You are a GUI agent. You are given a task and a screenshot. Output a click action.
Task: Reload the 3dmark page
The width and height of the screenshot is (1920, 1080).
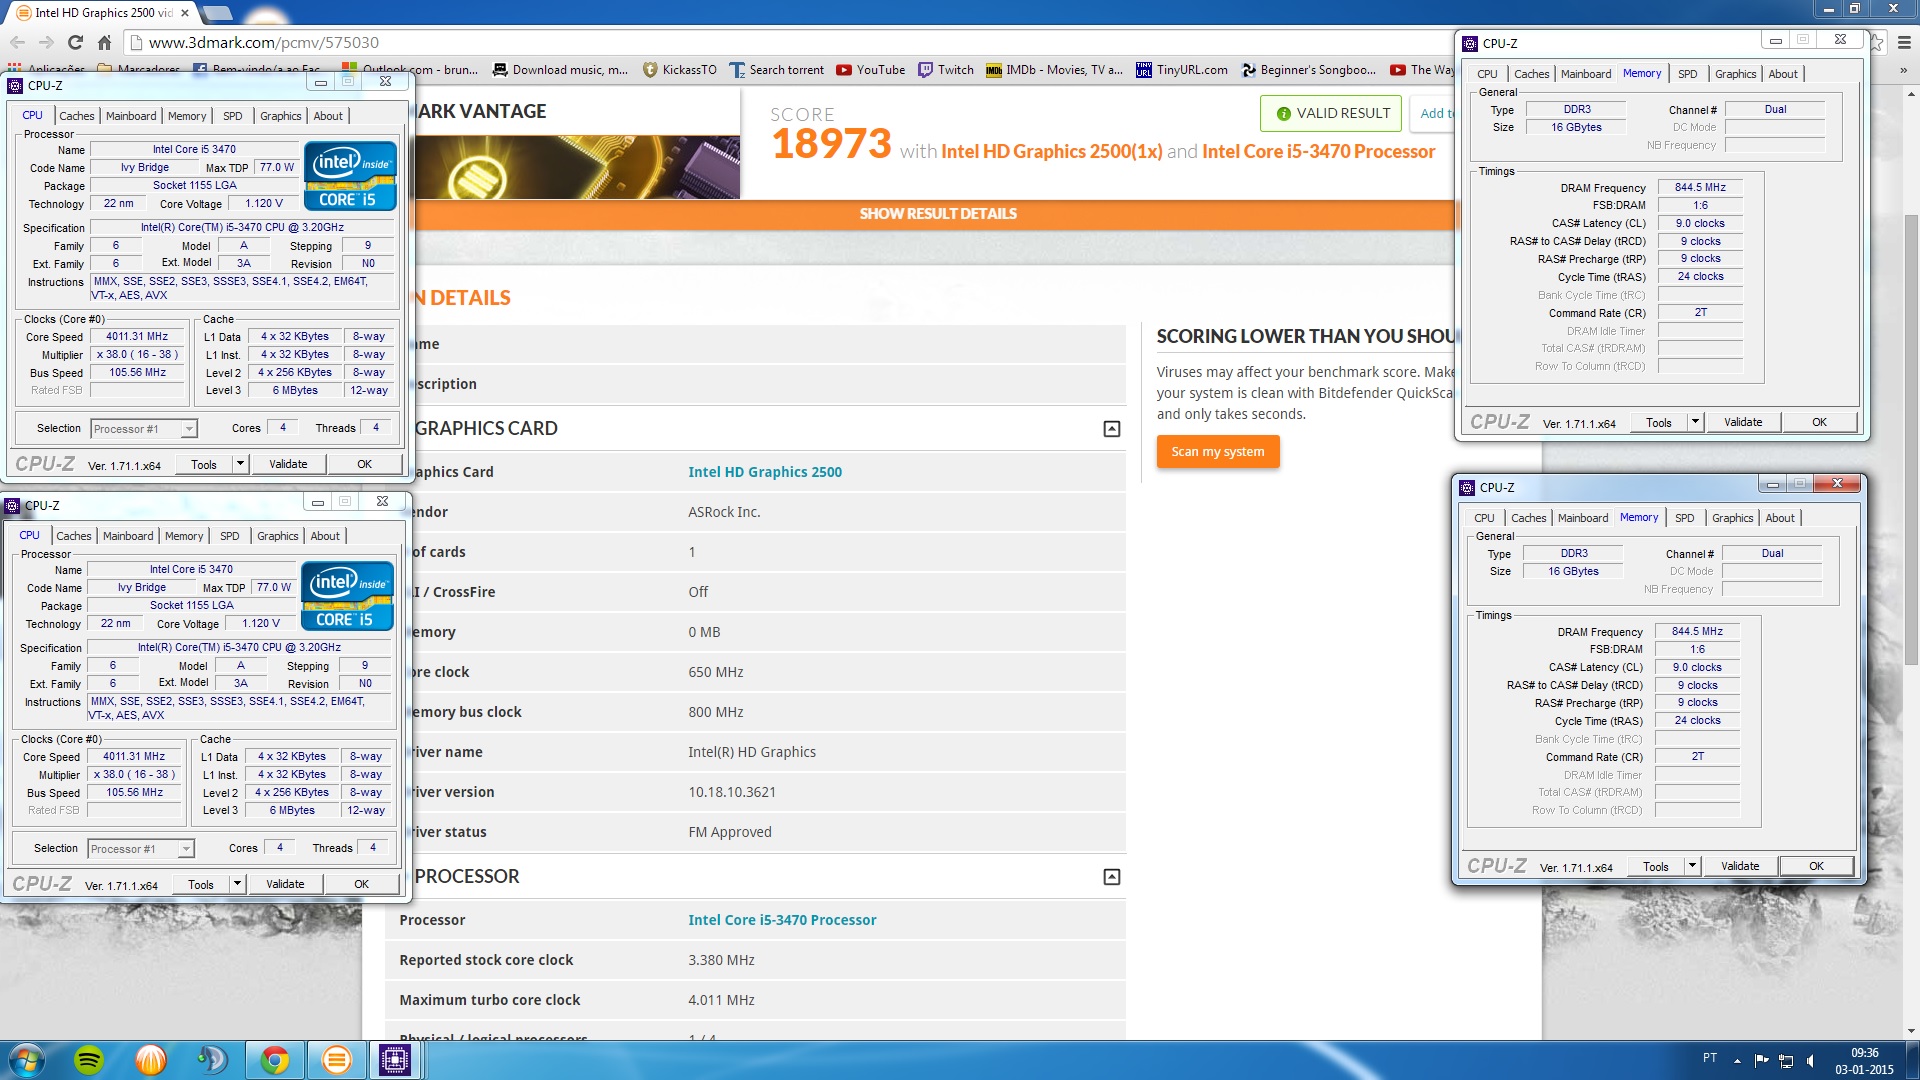click(75, 42)
